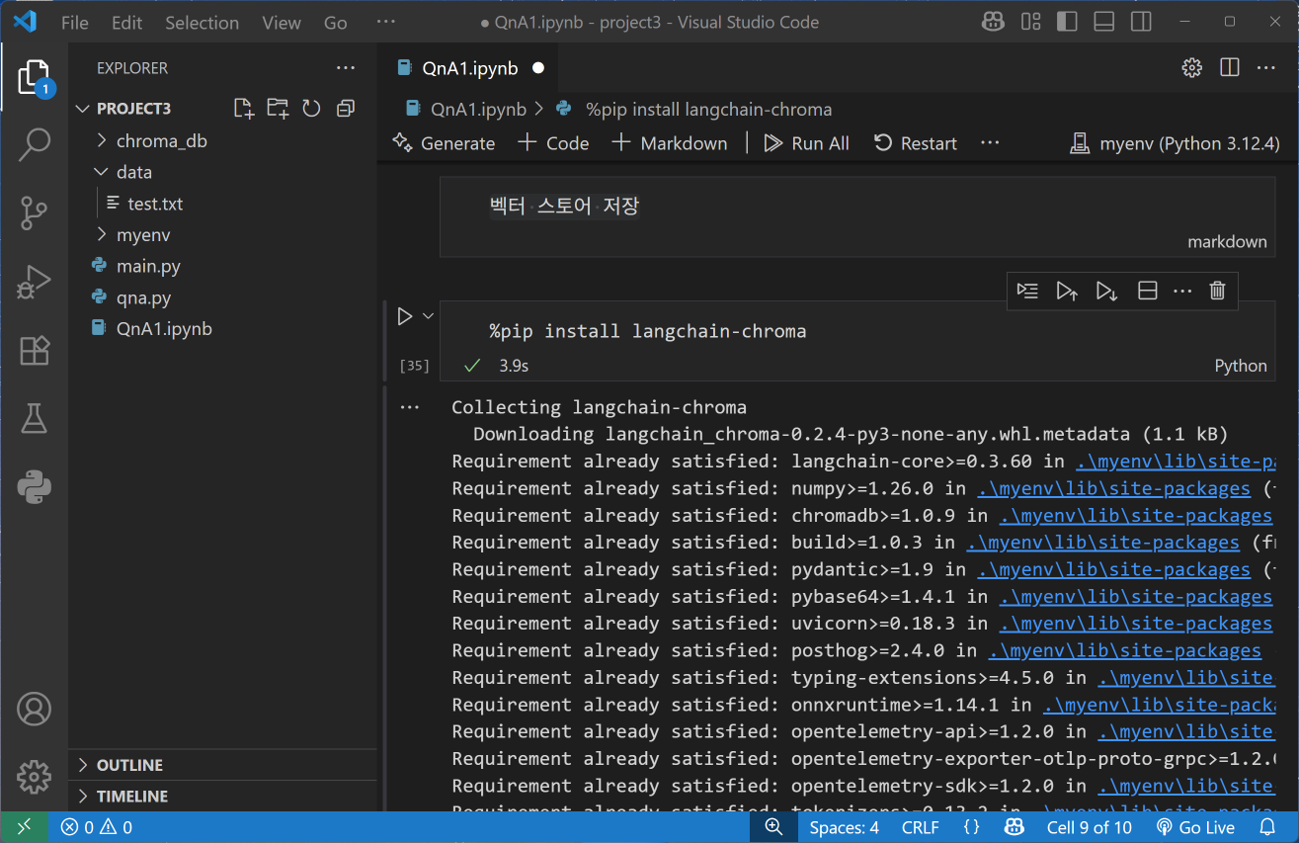
Task: Expand the OUTLINE section
Action: 130,765
